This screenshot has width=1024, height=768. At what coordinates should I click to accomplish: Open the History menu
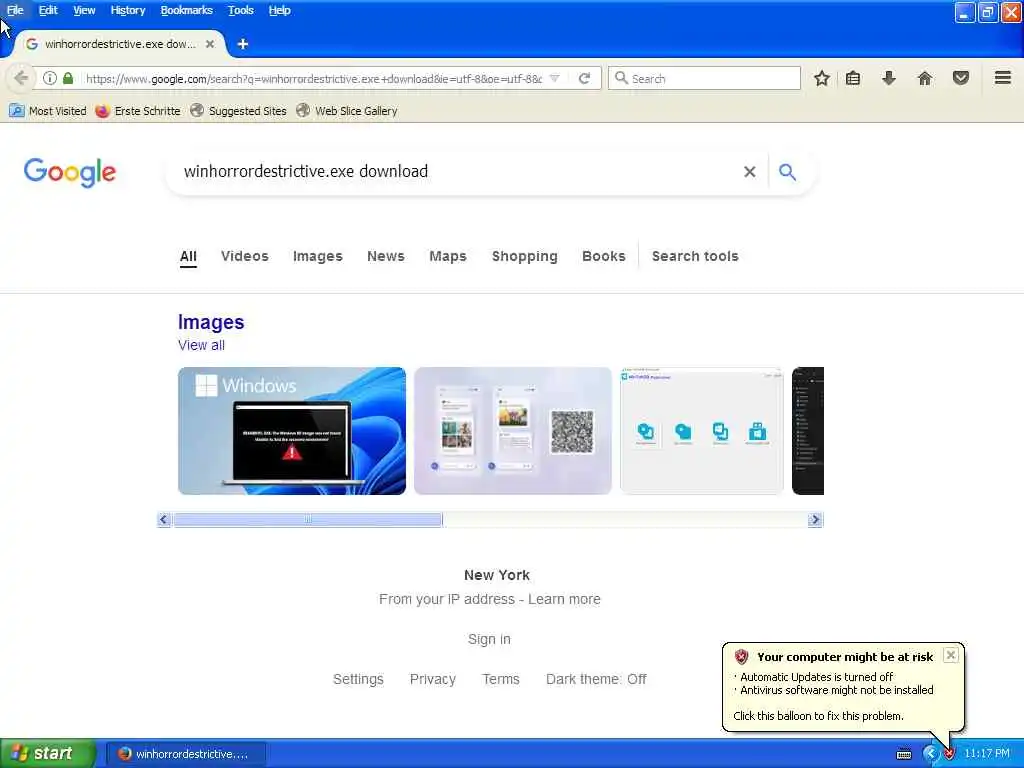point(128,10)
